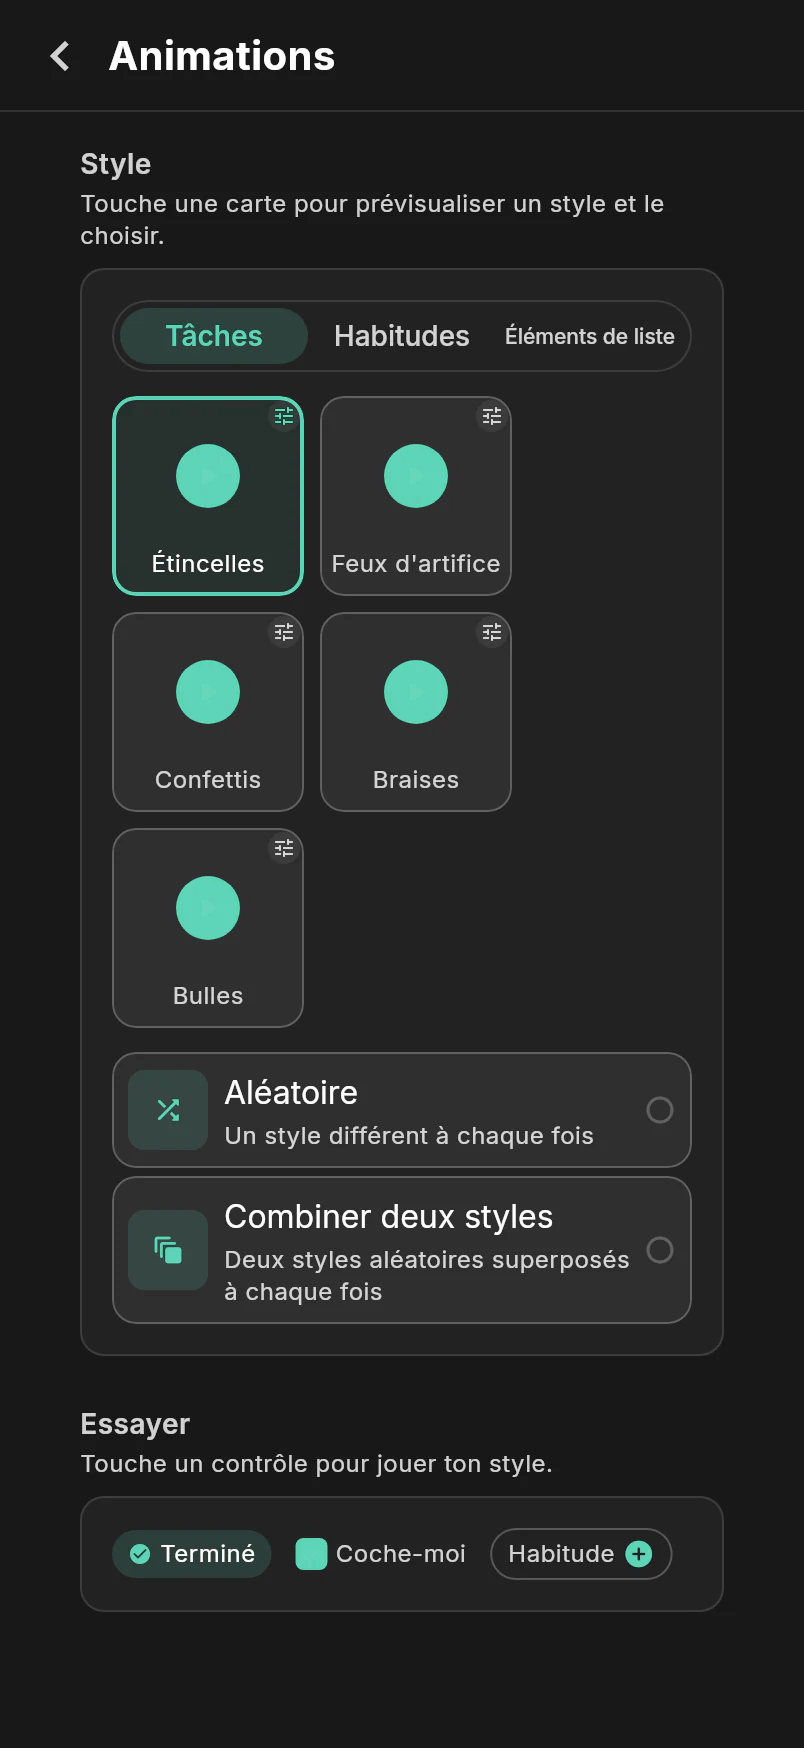Select the Combiner deux styles radio button

[x=660, y=1250]
